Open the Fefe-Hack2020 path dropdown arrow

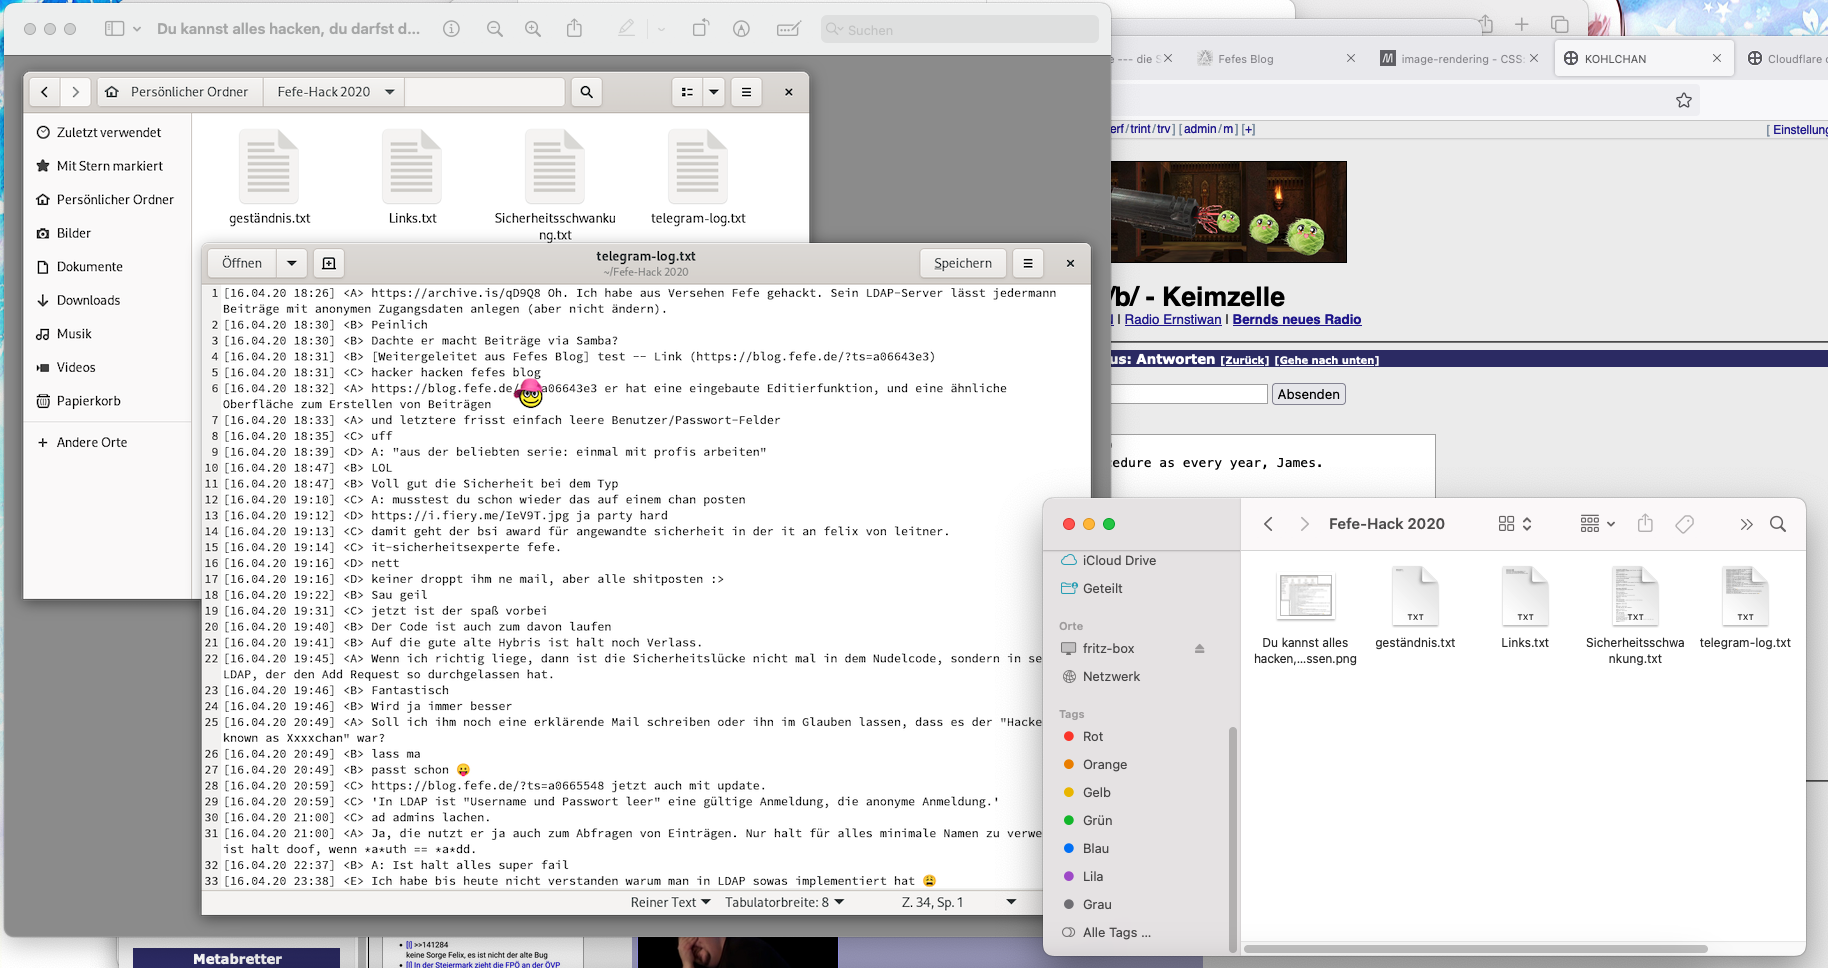click(390, 92)
